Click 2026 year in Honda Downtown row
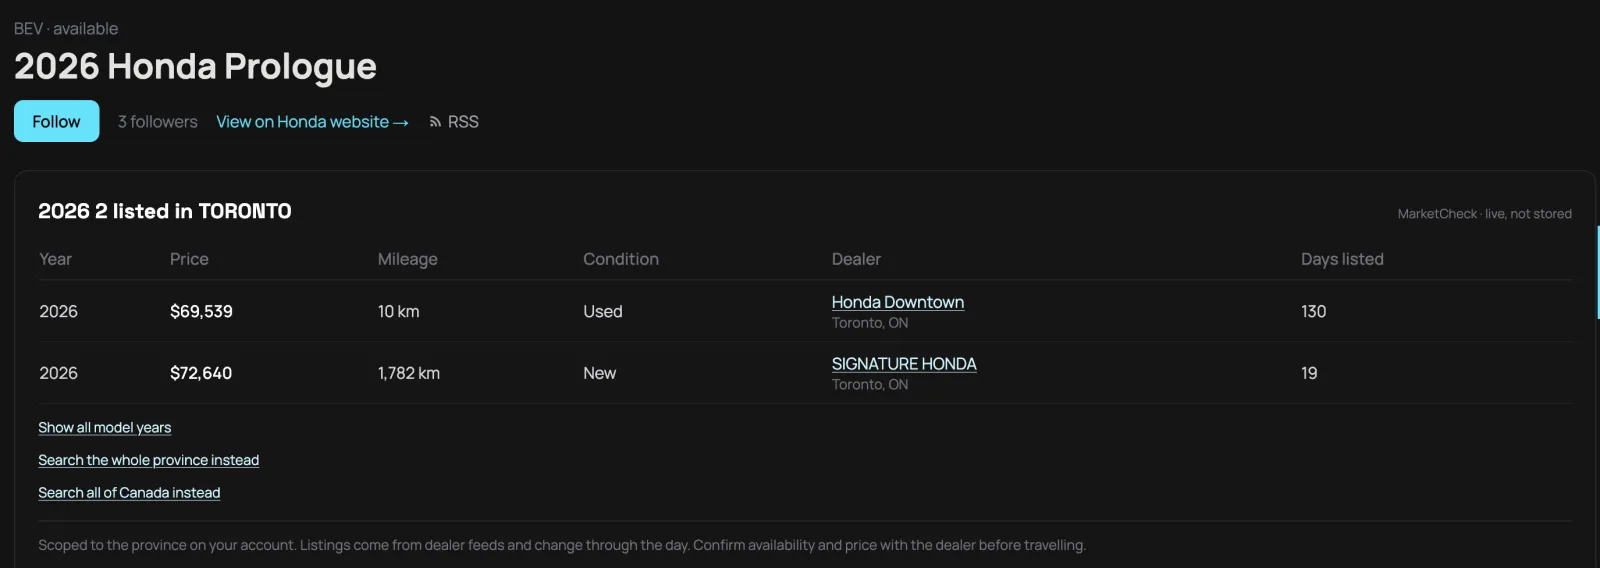This screenshot has height=568, width=1600. click(x=58, y=312)
